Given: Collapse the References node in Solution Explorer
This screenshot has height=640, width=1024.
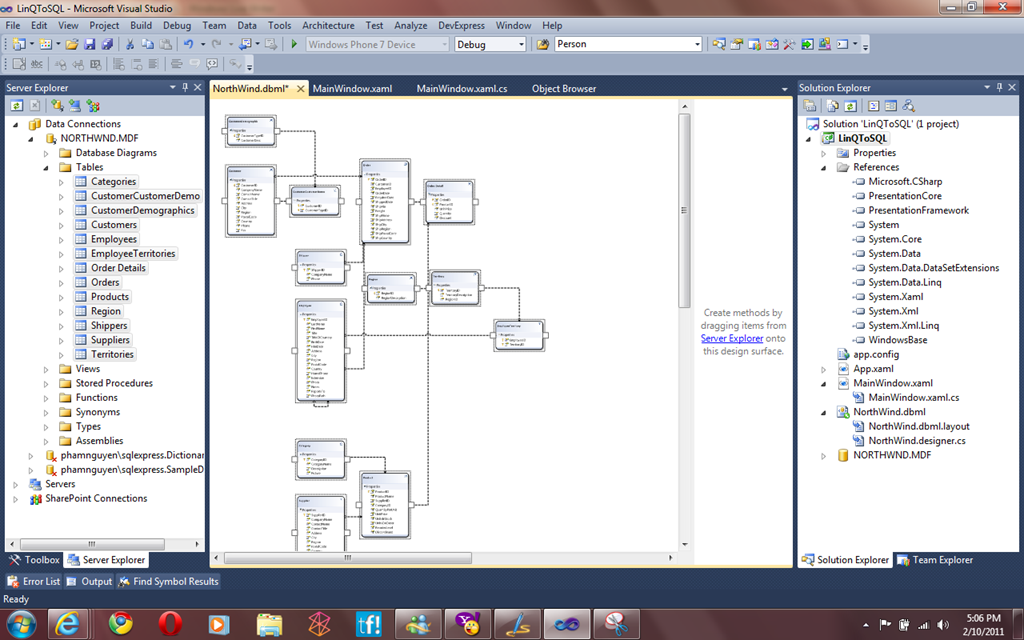Looking at the screenshot, I should (824, 167).
